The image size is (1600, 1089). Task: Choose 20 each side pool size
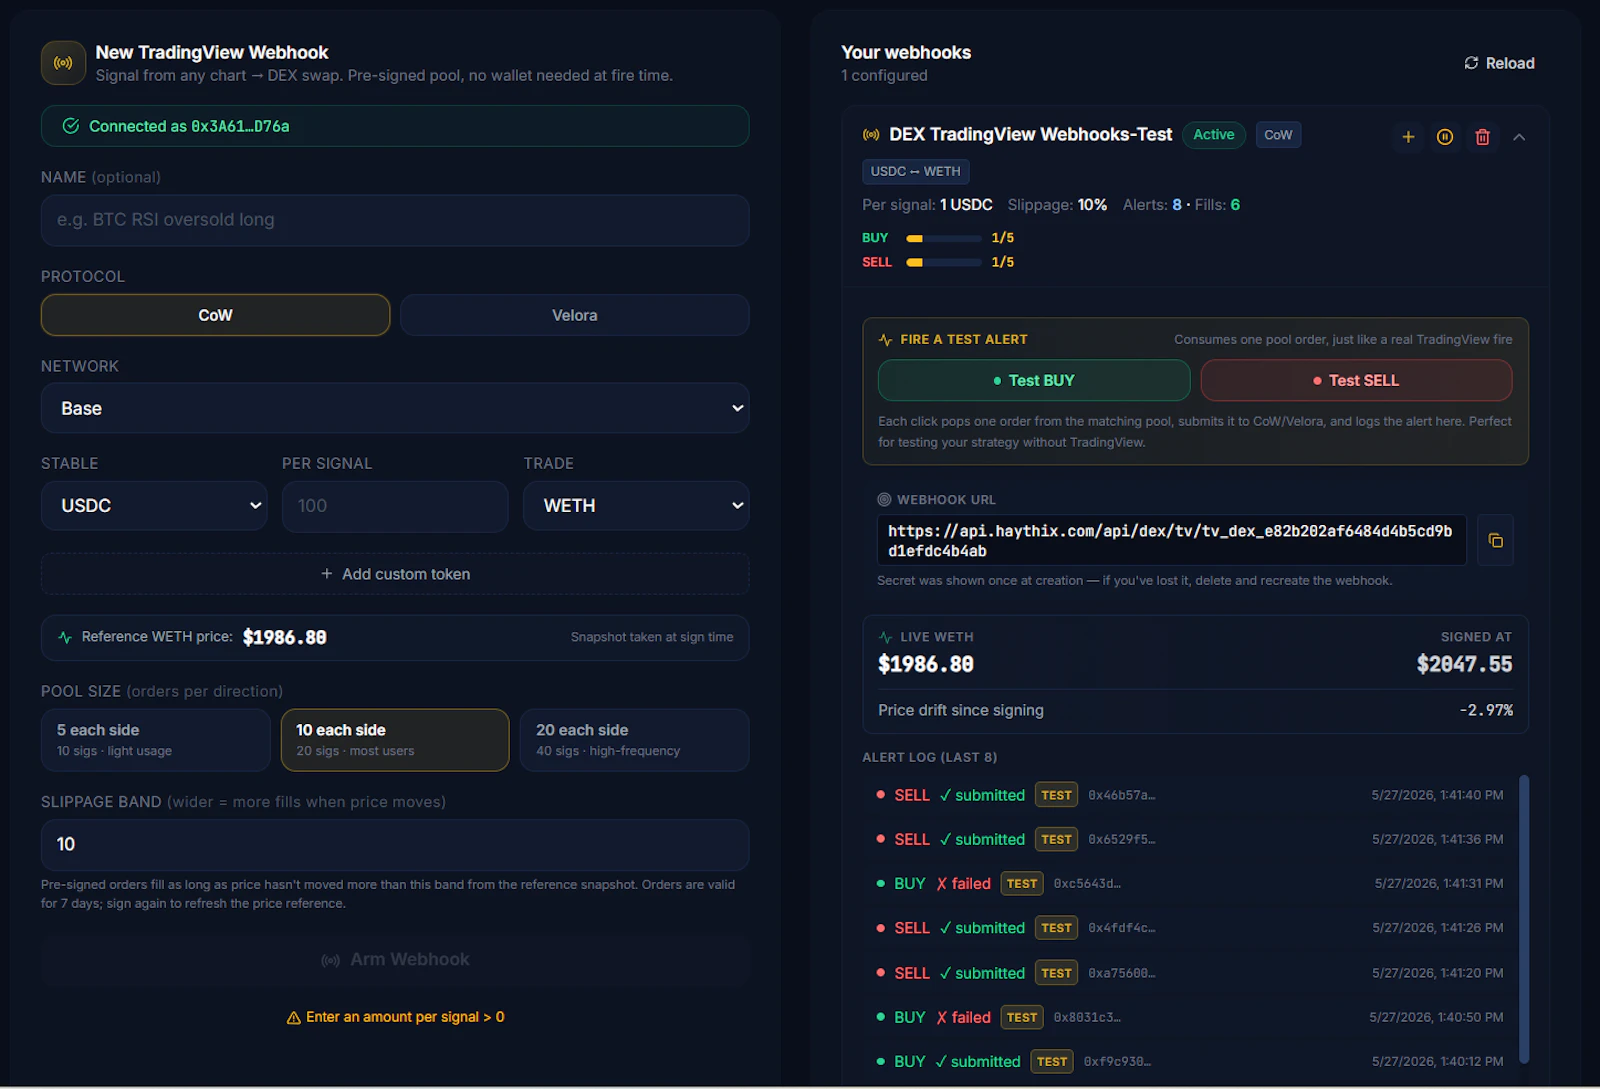(635, 740)
